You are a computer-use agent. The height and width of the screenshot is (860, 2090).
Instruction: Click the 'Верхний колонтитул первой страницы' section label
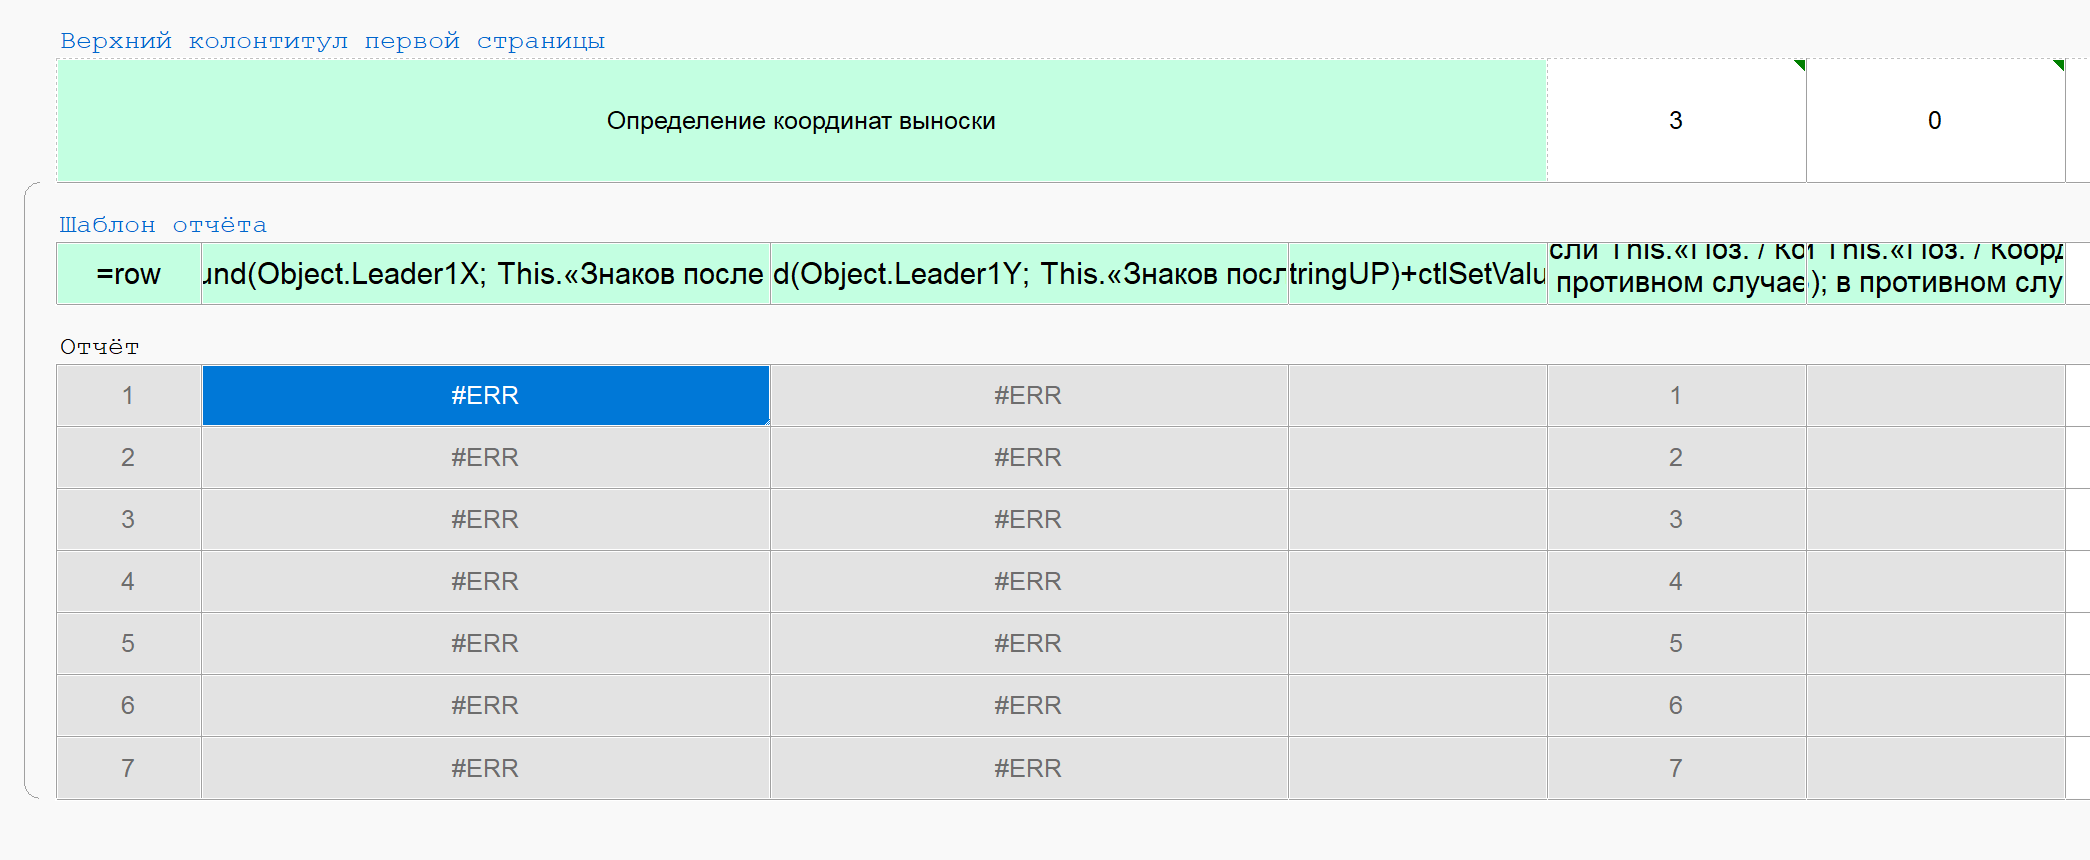[x=332, y=41]
